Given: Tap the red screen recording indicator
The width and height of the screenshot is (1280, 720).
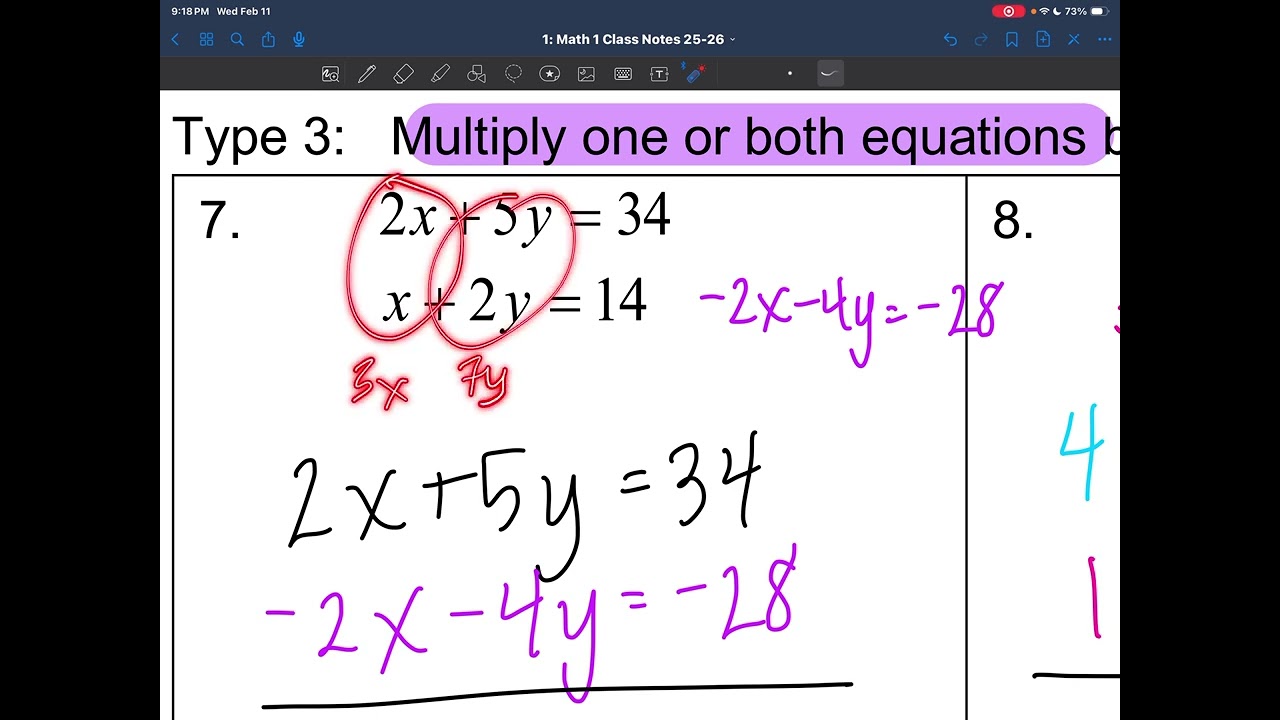Looking at the screenshot, I should [1008, 11].
